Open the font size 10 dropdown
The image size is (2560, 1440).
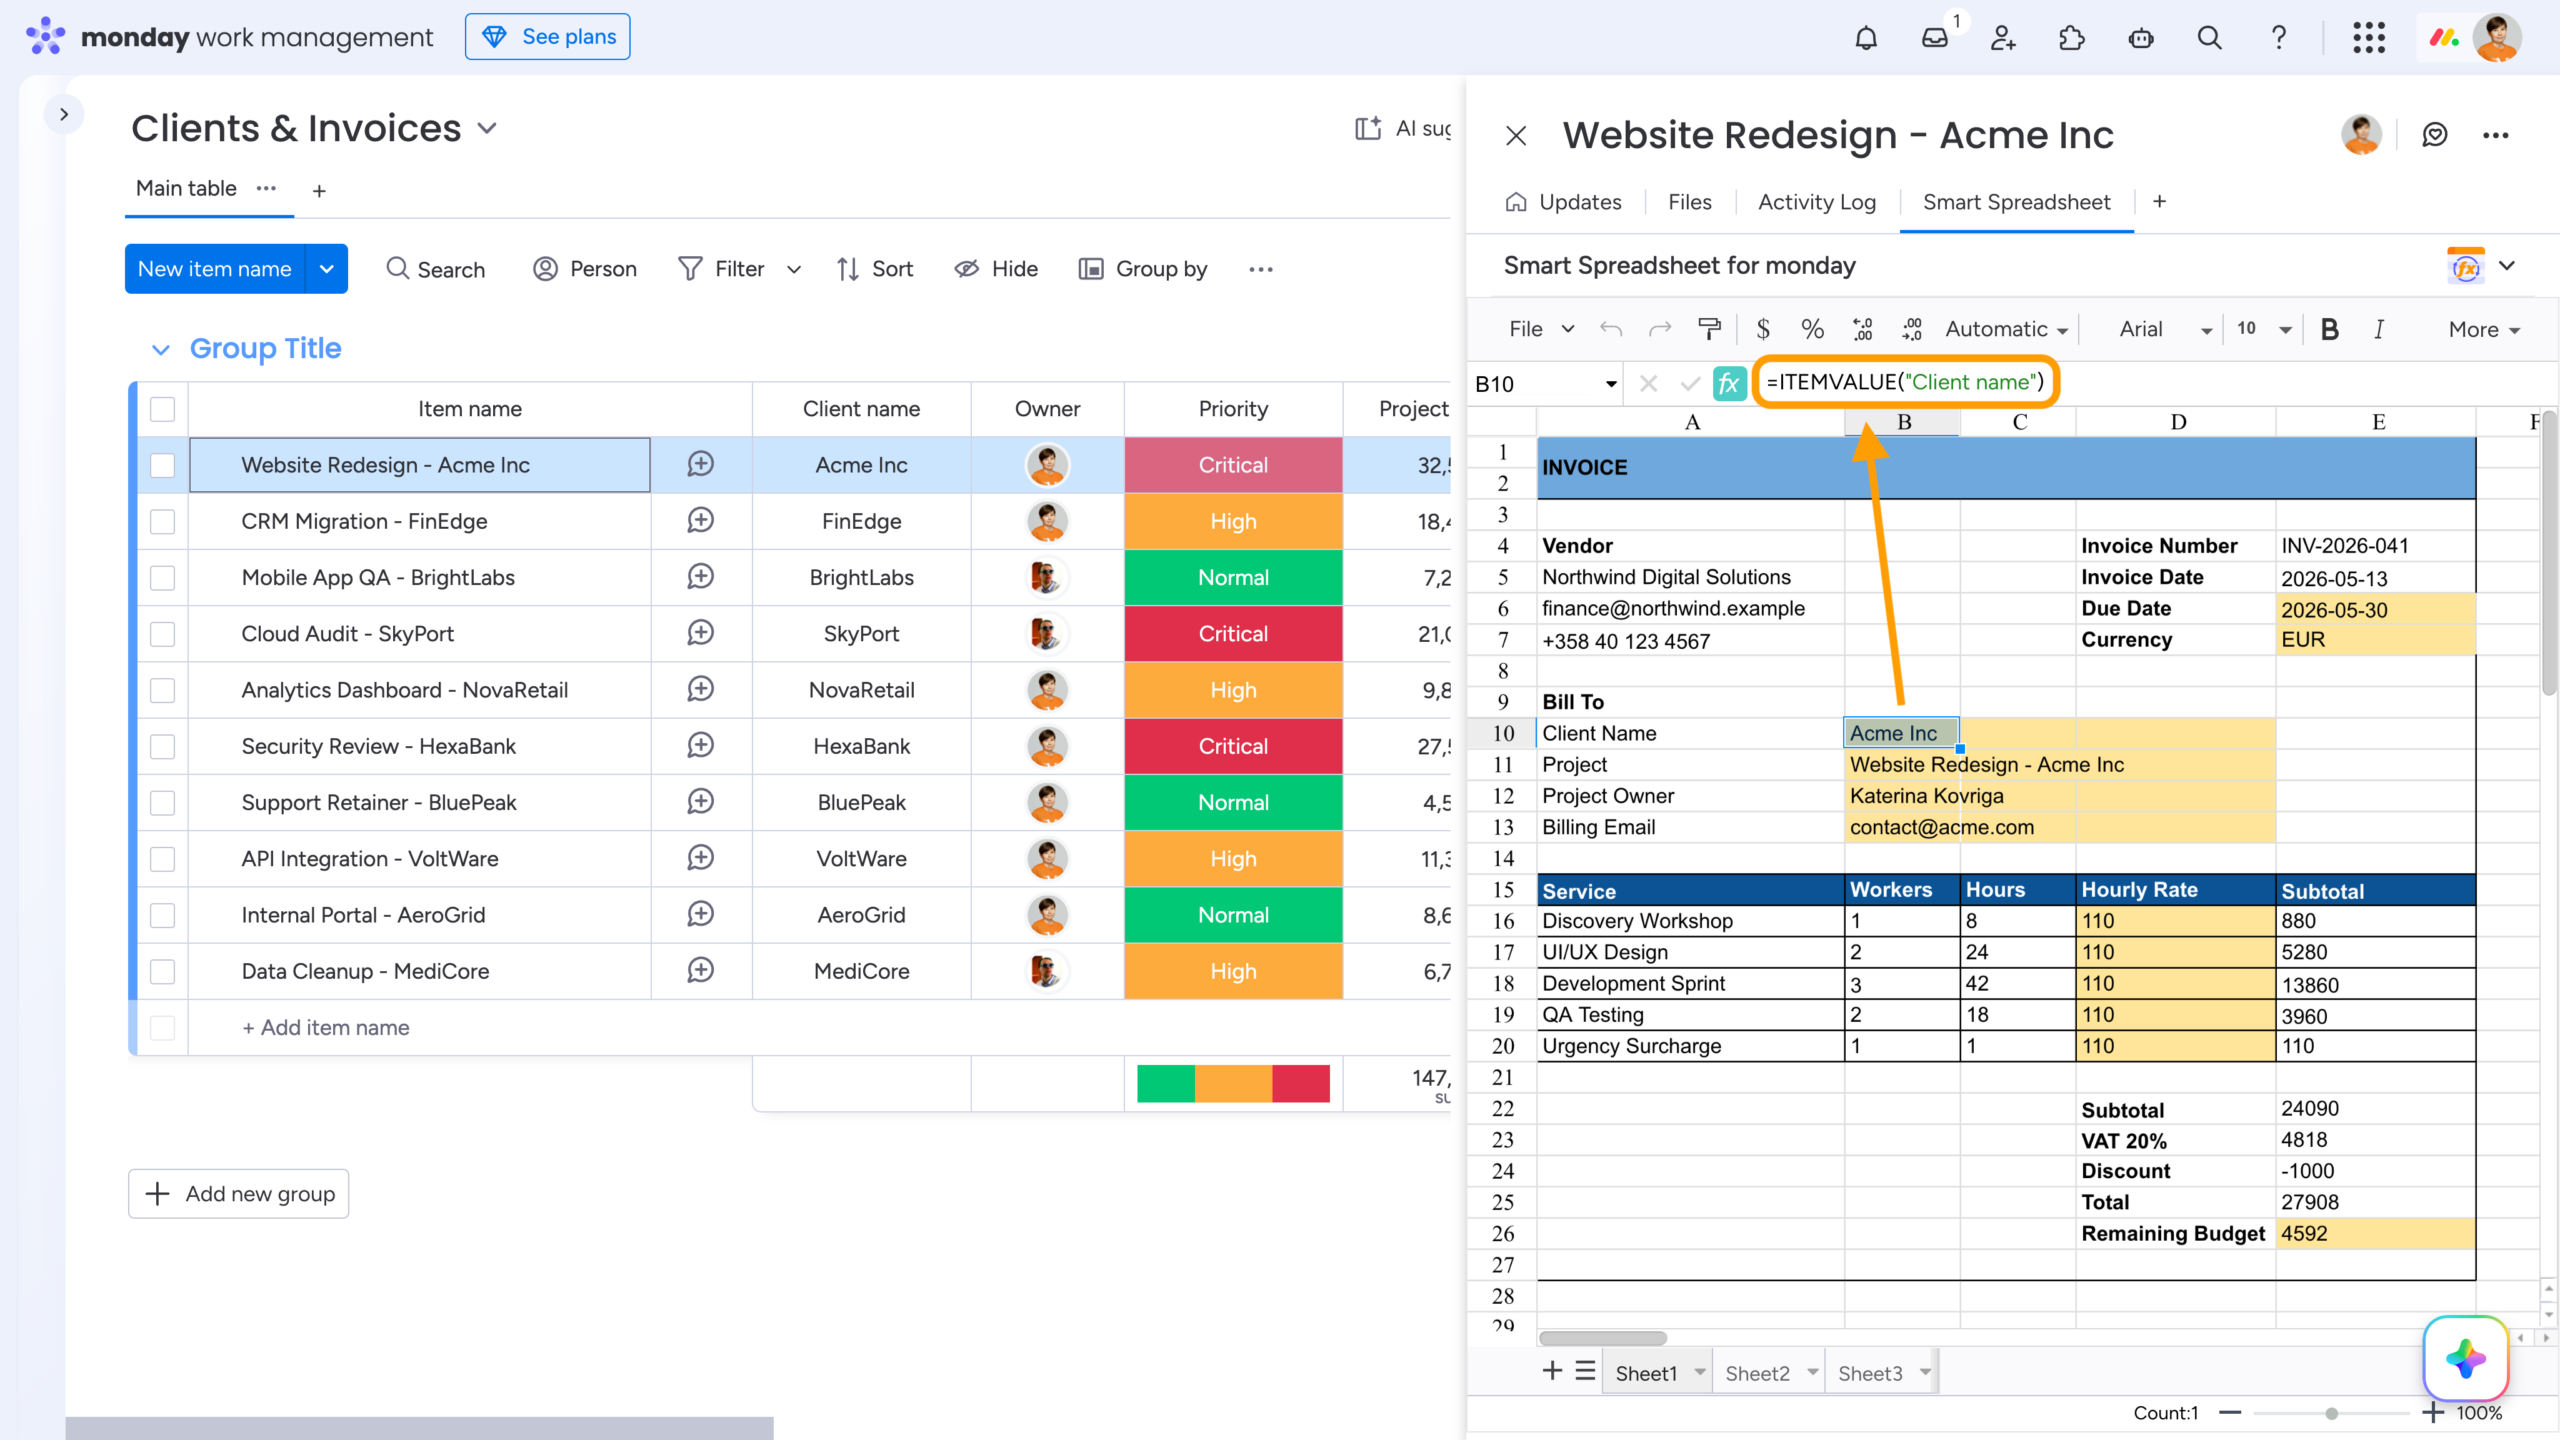2264,329
